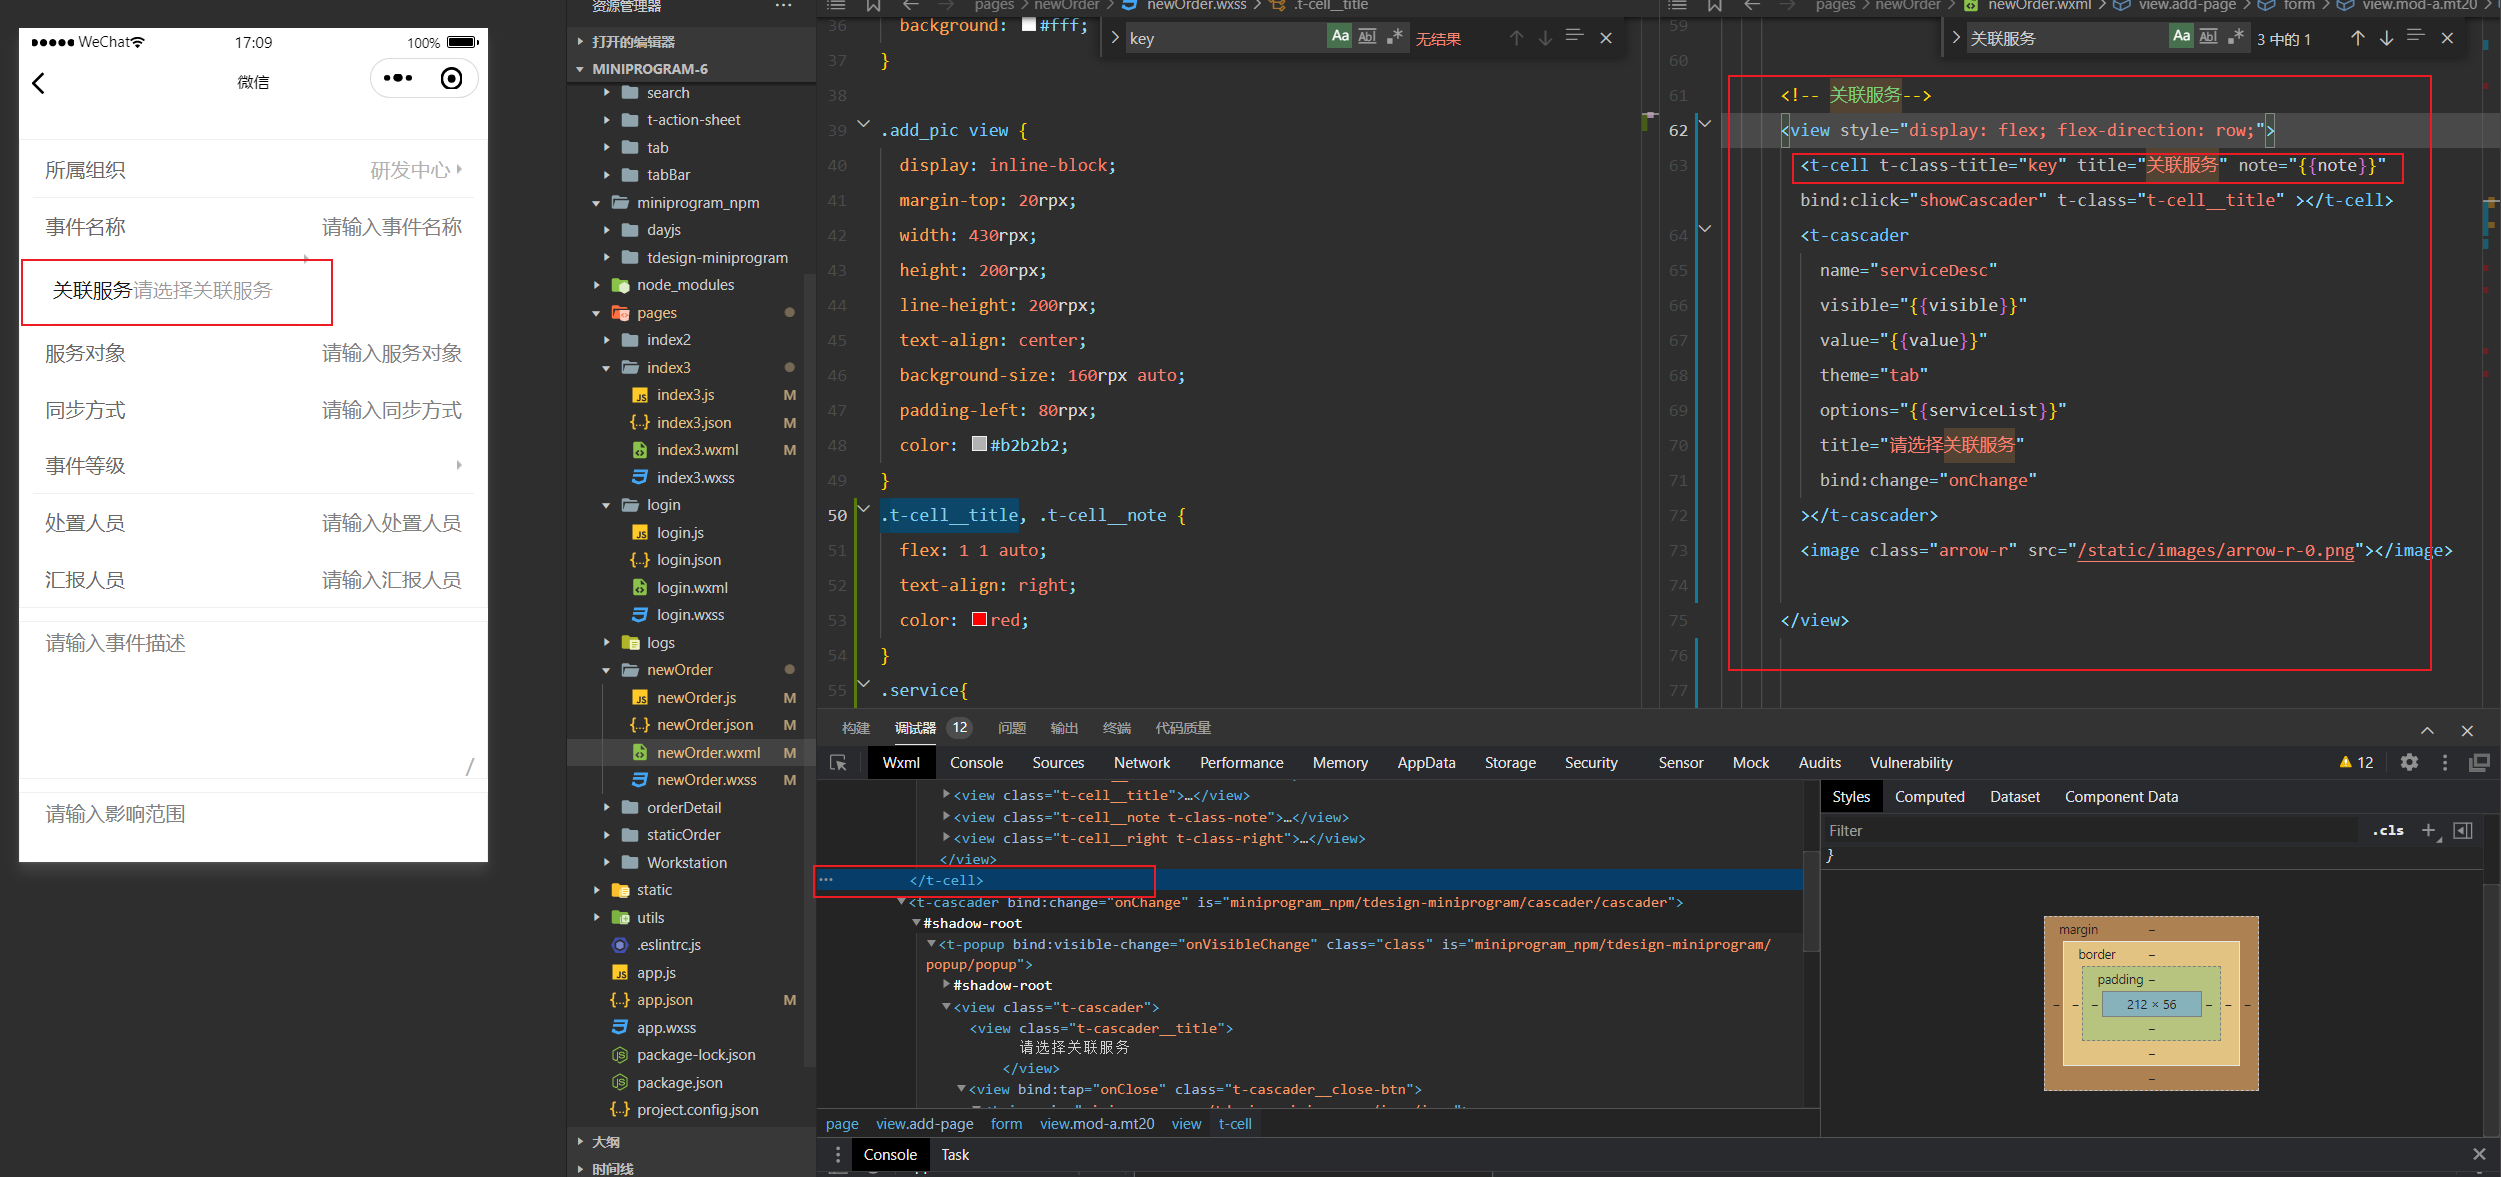2501x1177 pixels.
Task: Open devtools settings gear
Action: point(2409,762)
